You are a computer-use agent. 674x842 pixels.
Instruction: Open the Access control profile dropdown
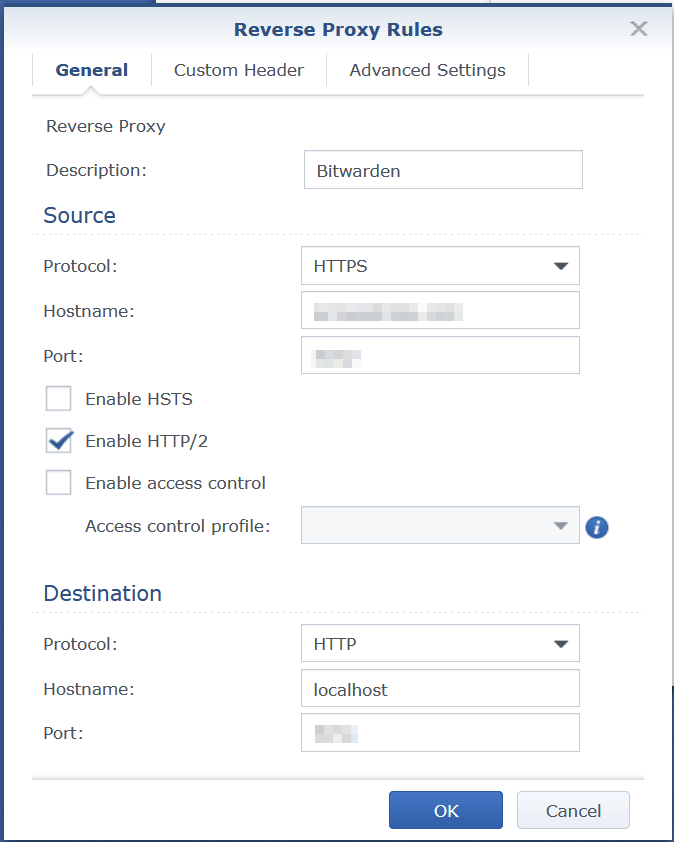(440, 525)
